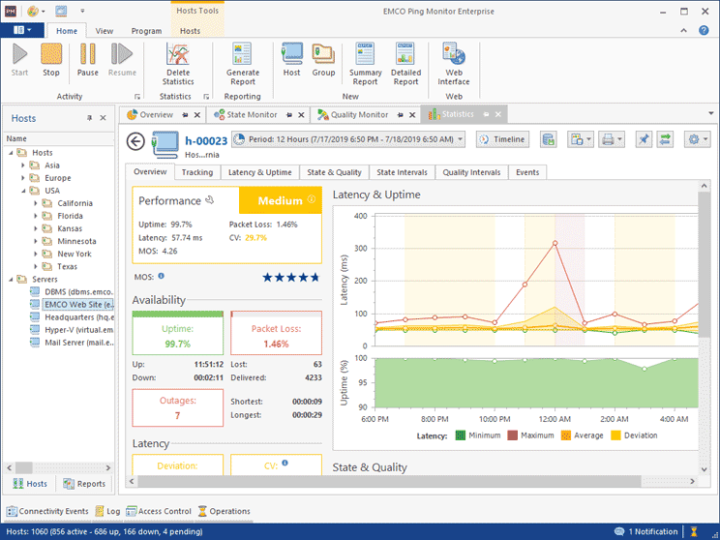Click the MOS info icon
This screenshot has height=540, width=720.
pos(161,276)
